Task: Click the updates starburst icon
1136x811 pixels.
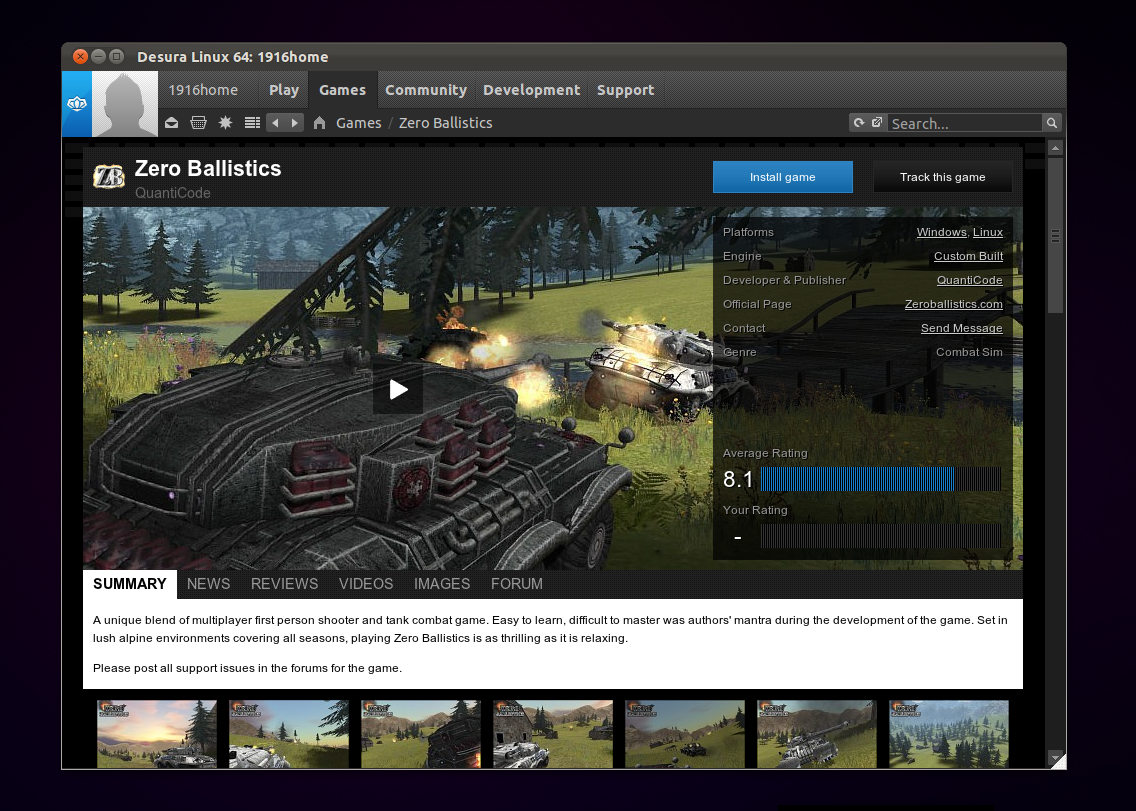Action: [225, 123]
